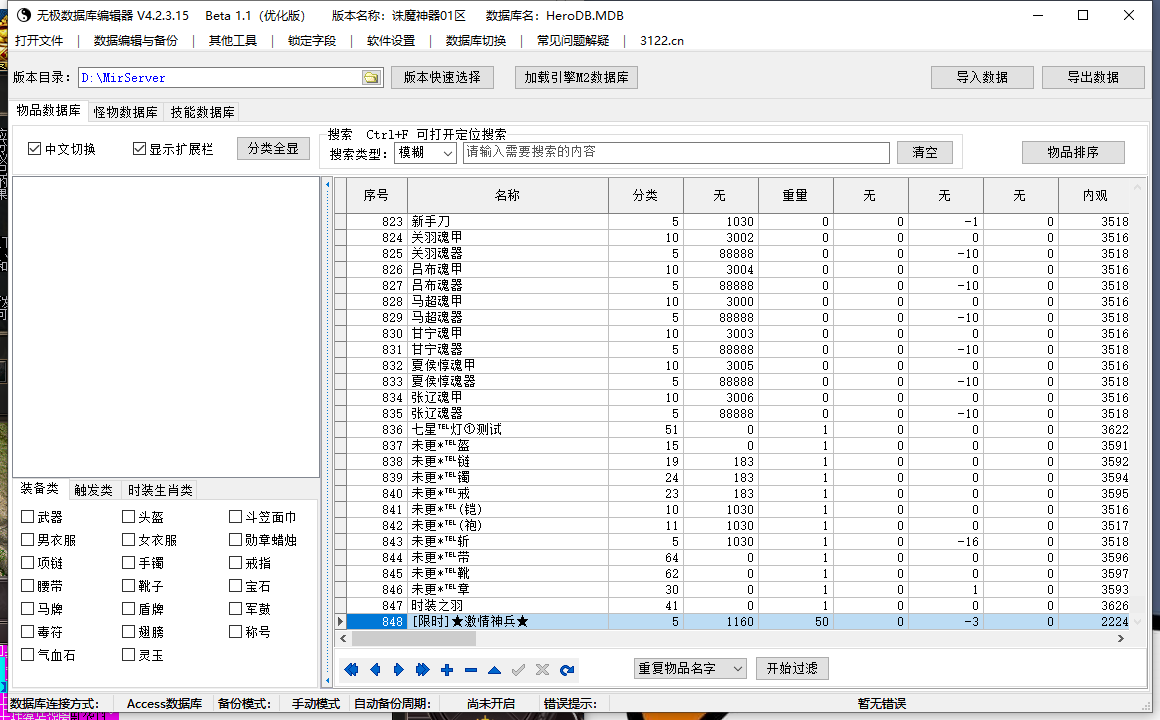Browse folder icon beside version directory
Screen dimensions: 1160x720
pyautogui.click(x=371, y=78)
